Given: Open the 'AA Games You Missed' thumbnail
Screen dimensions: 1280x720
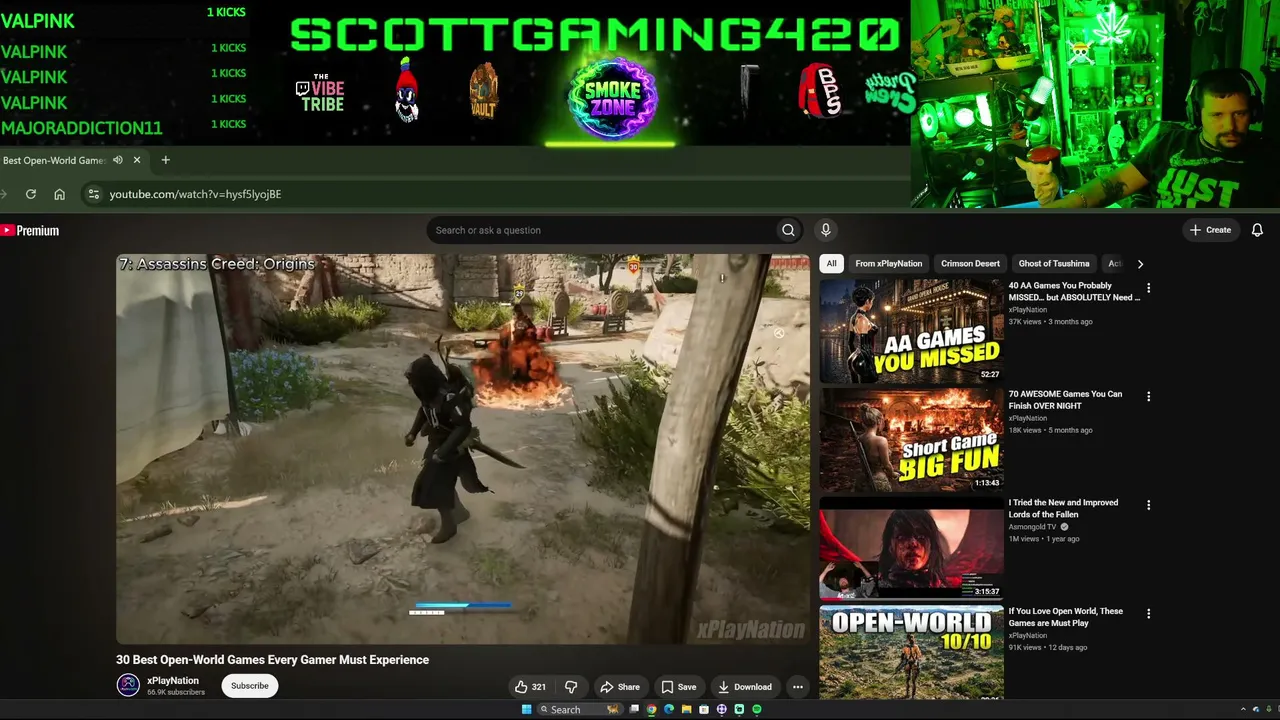Looking at the screenshot, I should [x=911, y=331].
